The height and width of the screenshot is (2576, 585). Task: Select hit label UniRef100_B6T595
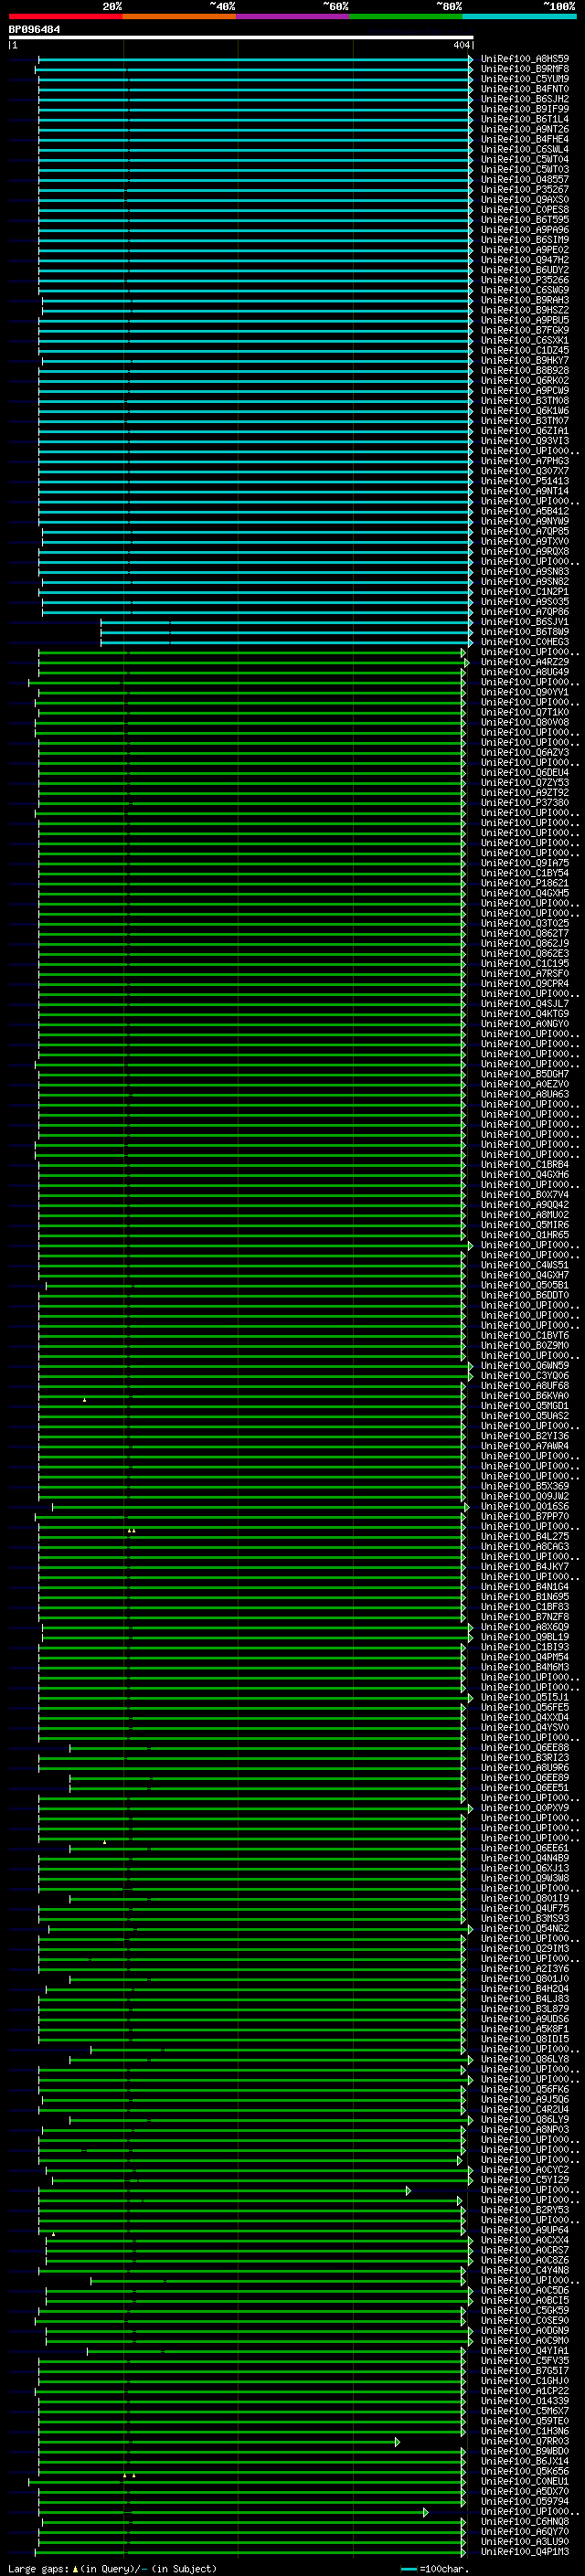(525, 220)
